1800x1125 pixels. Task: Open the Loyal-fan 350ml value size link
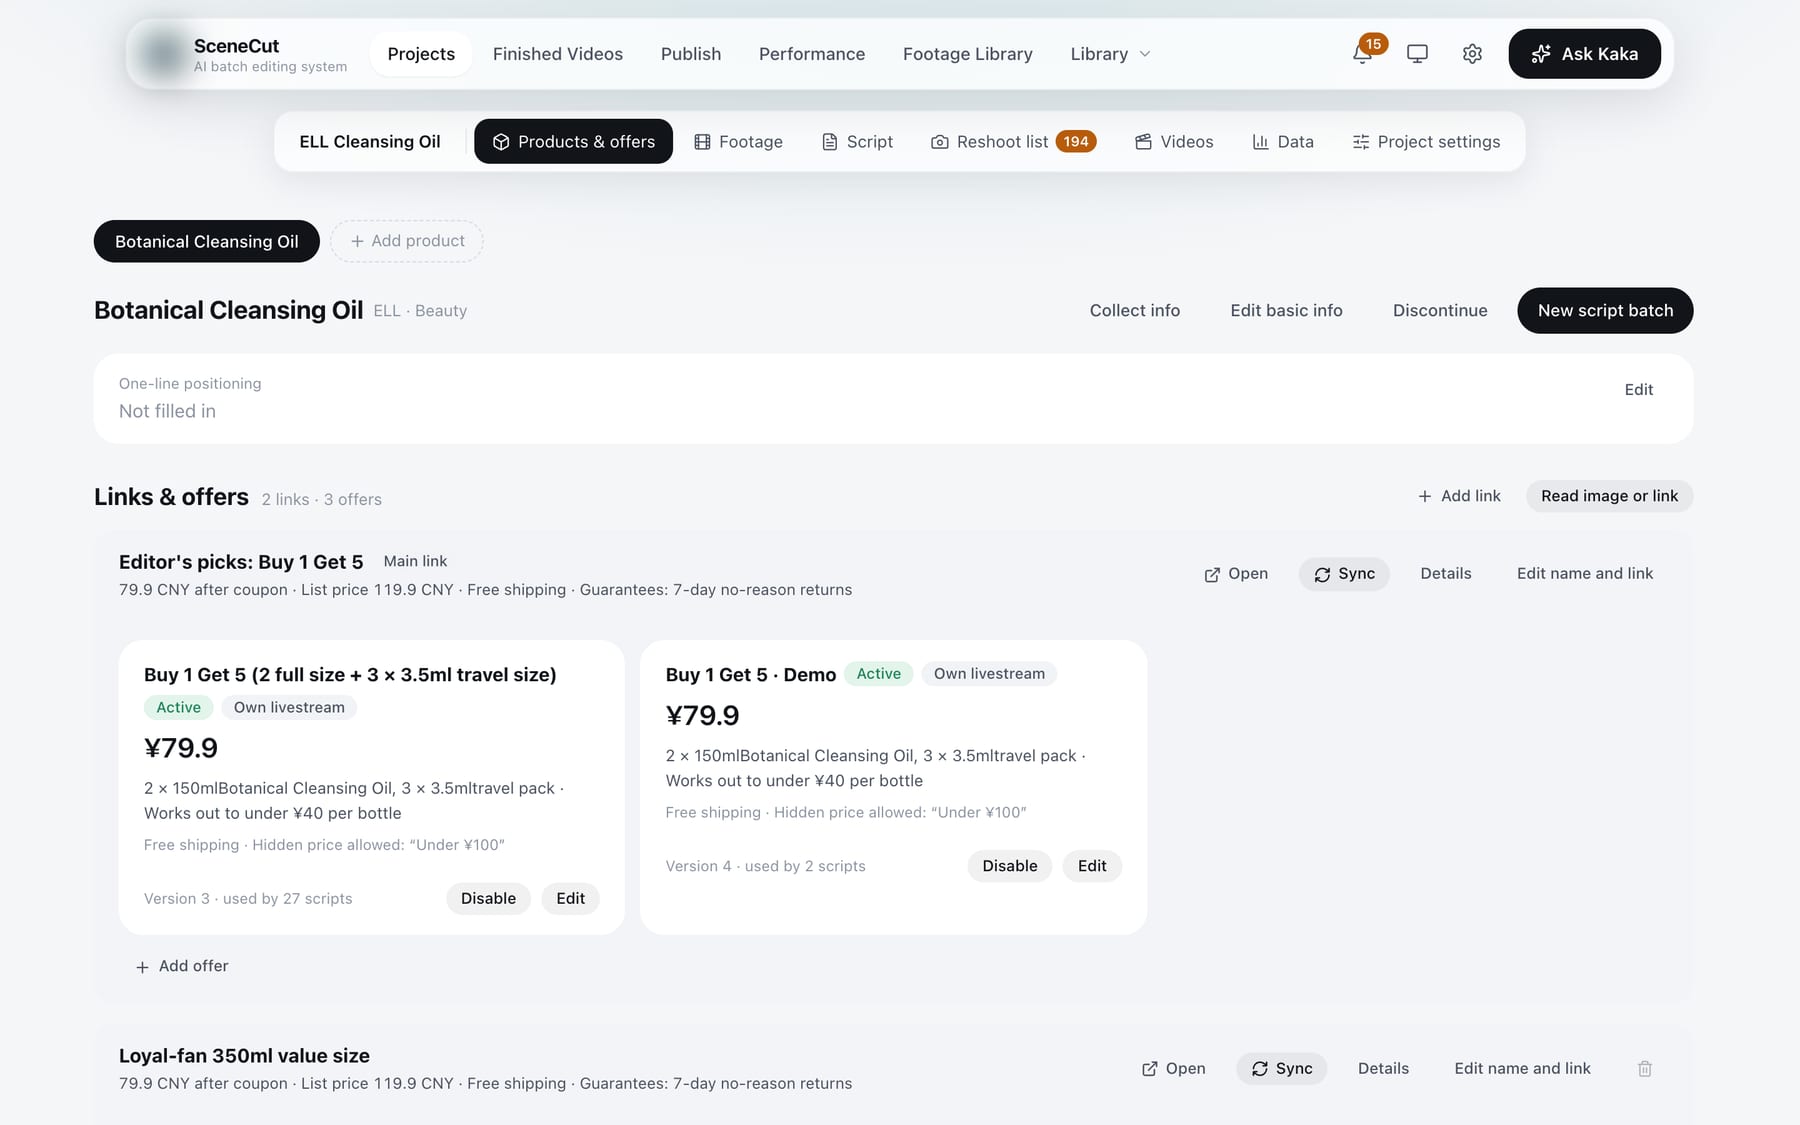1174,1069
